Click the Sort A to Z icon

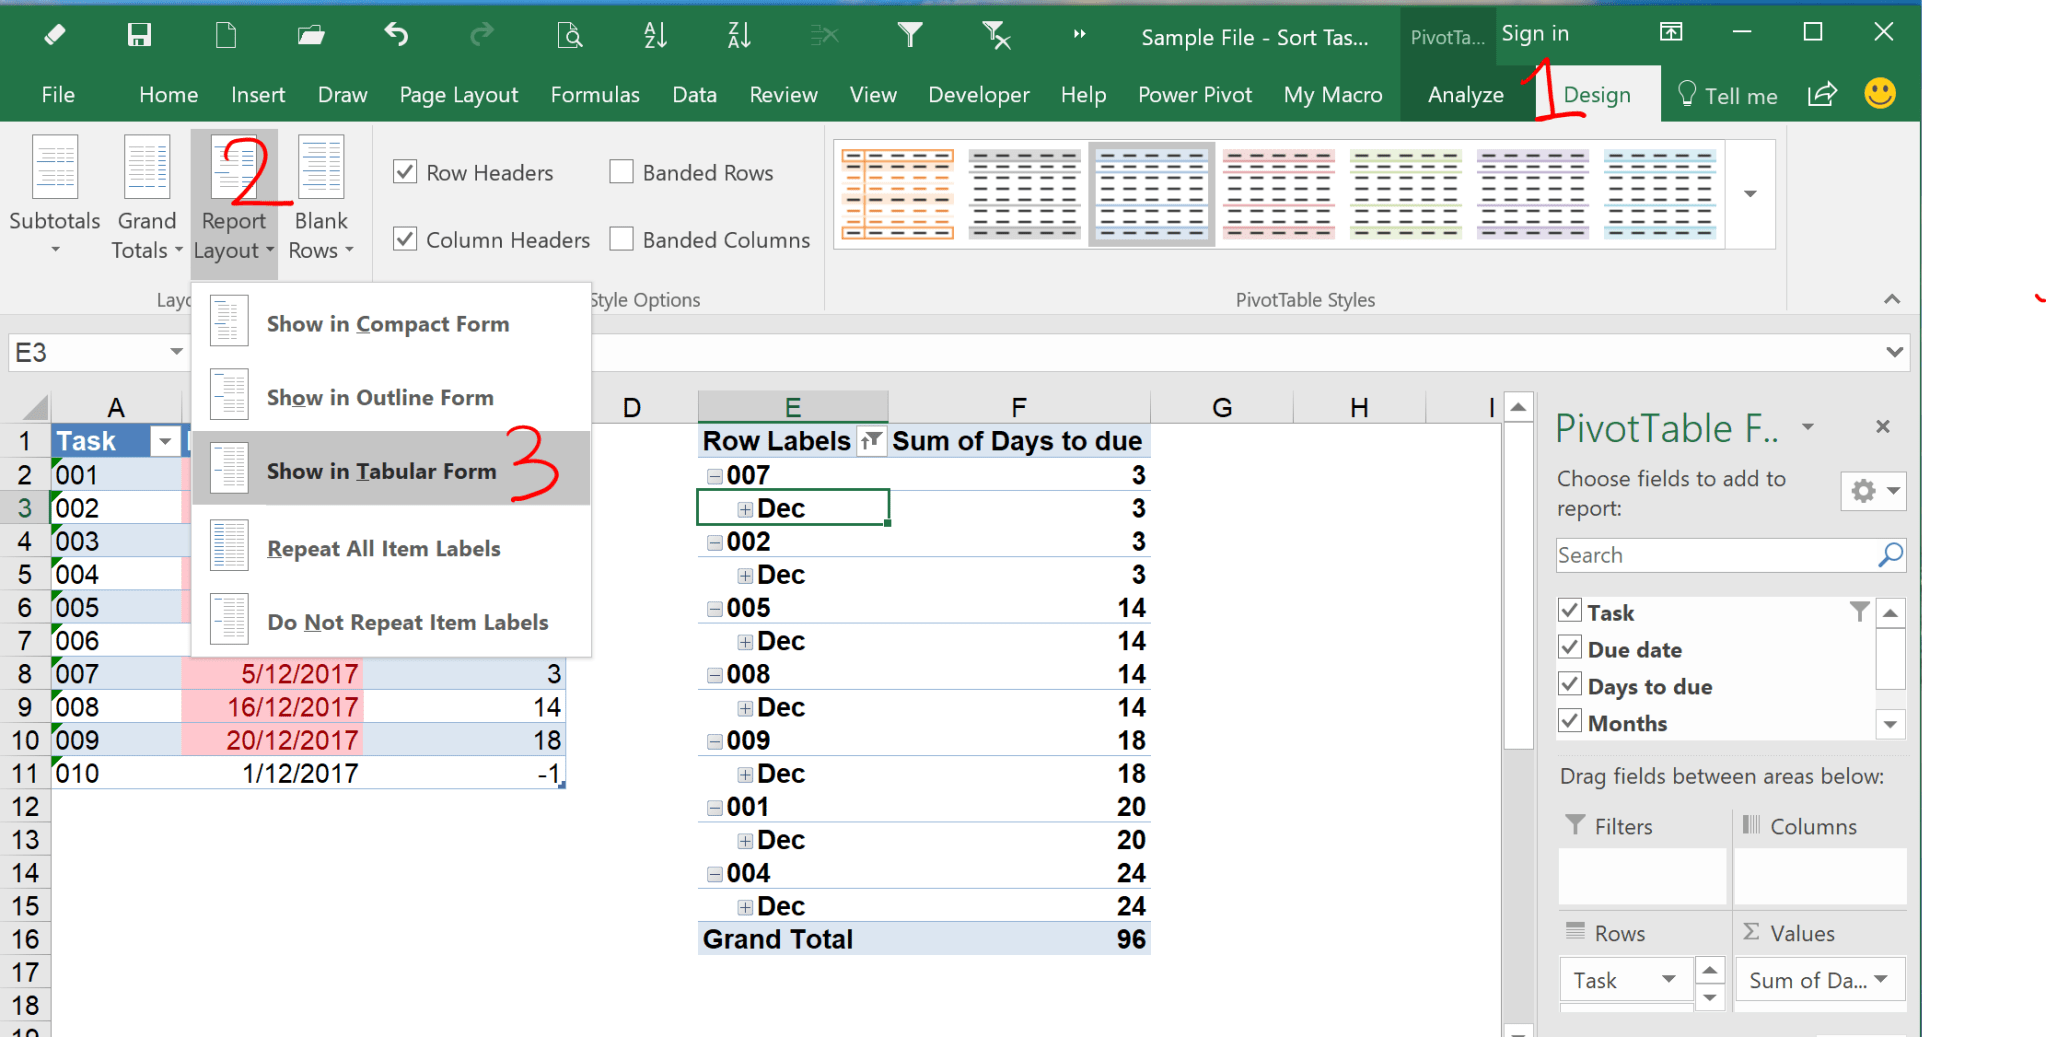coord(655,36)
